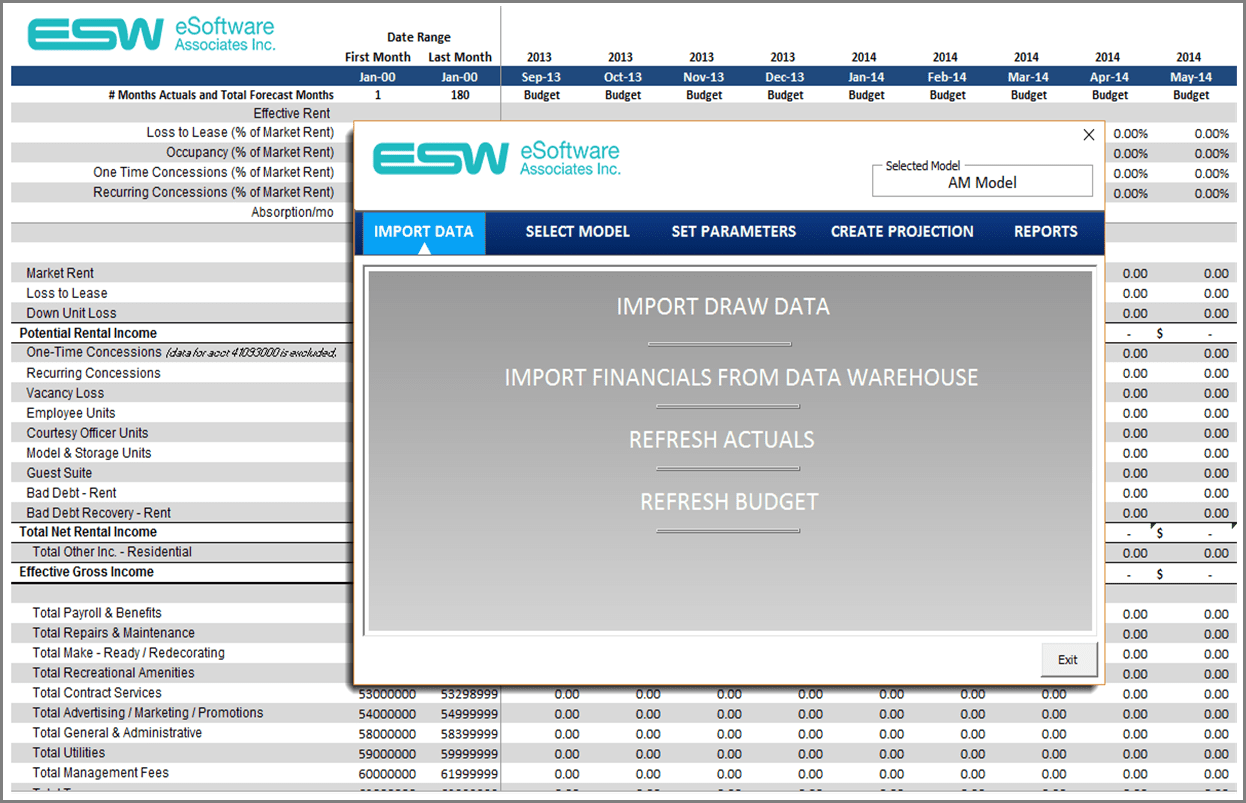Viewport: 1246px width, 803px height.
Task: Select the First Month Jan-00 cell
Action: coord(377,77)
